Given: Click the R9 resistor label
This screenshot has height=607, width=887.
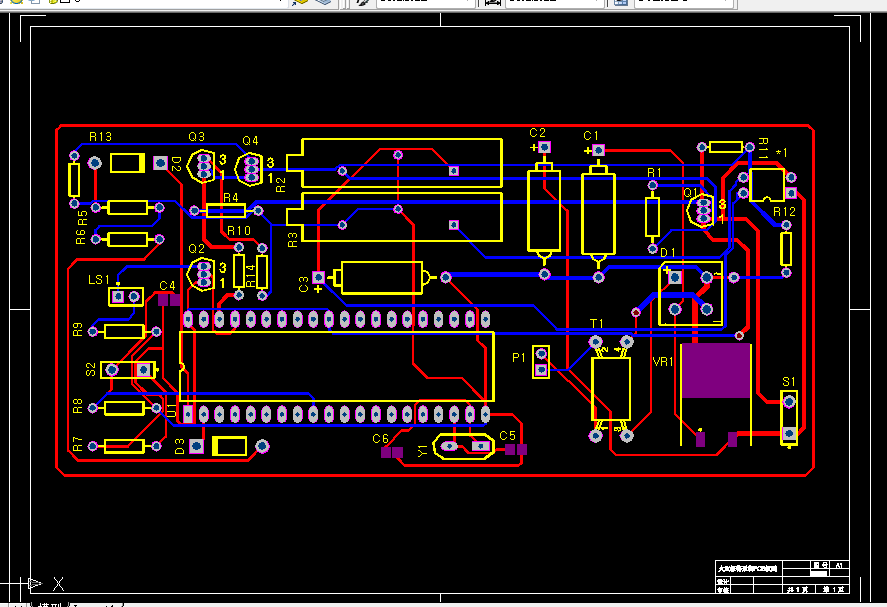Looking at the screenshot, I should click(78, 330).
